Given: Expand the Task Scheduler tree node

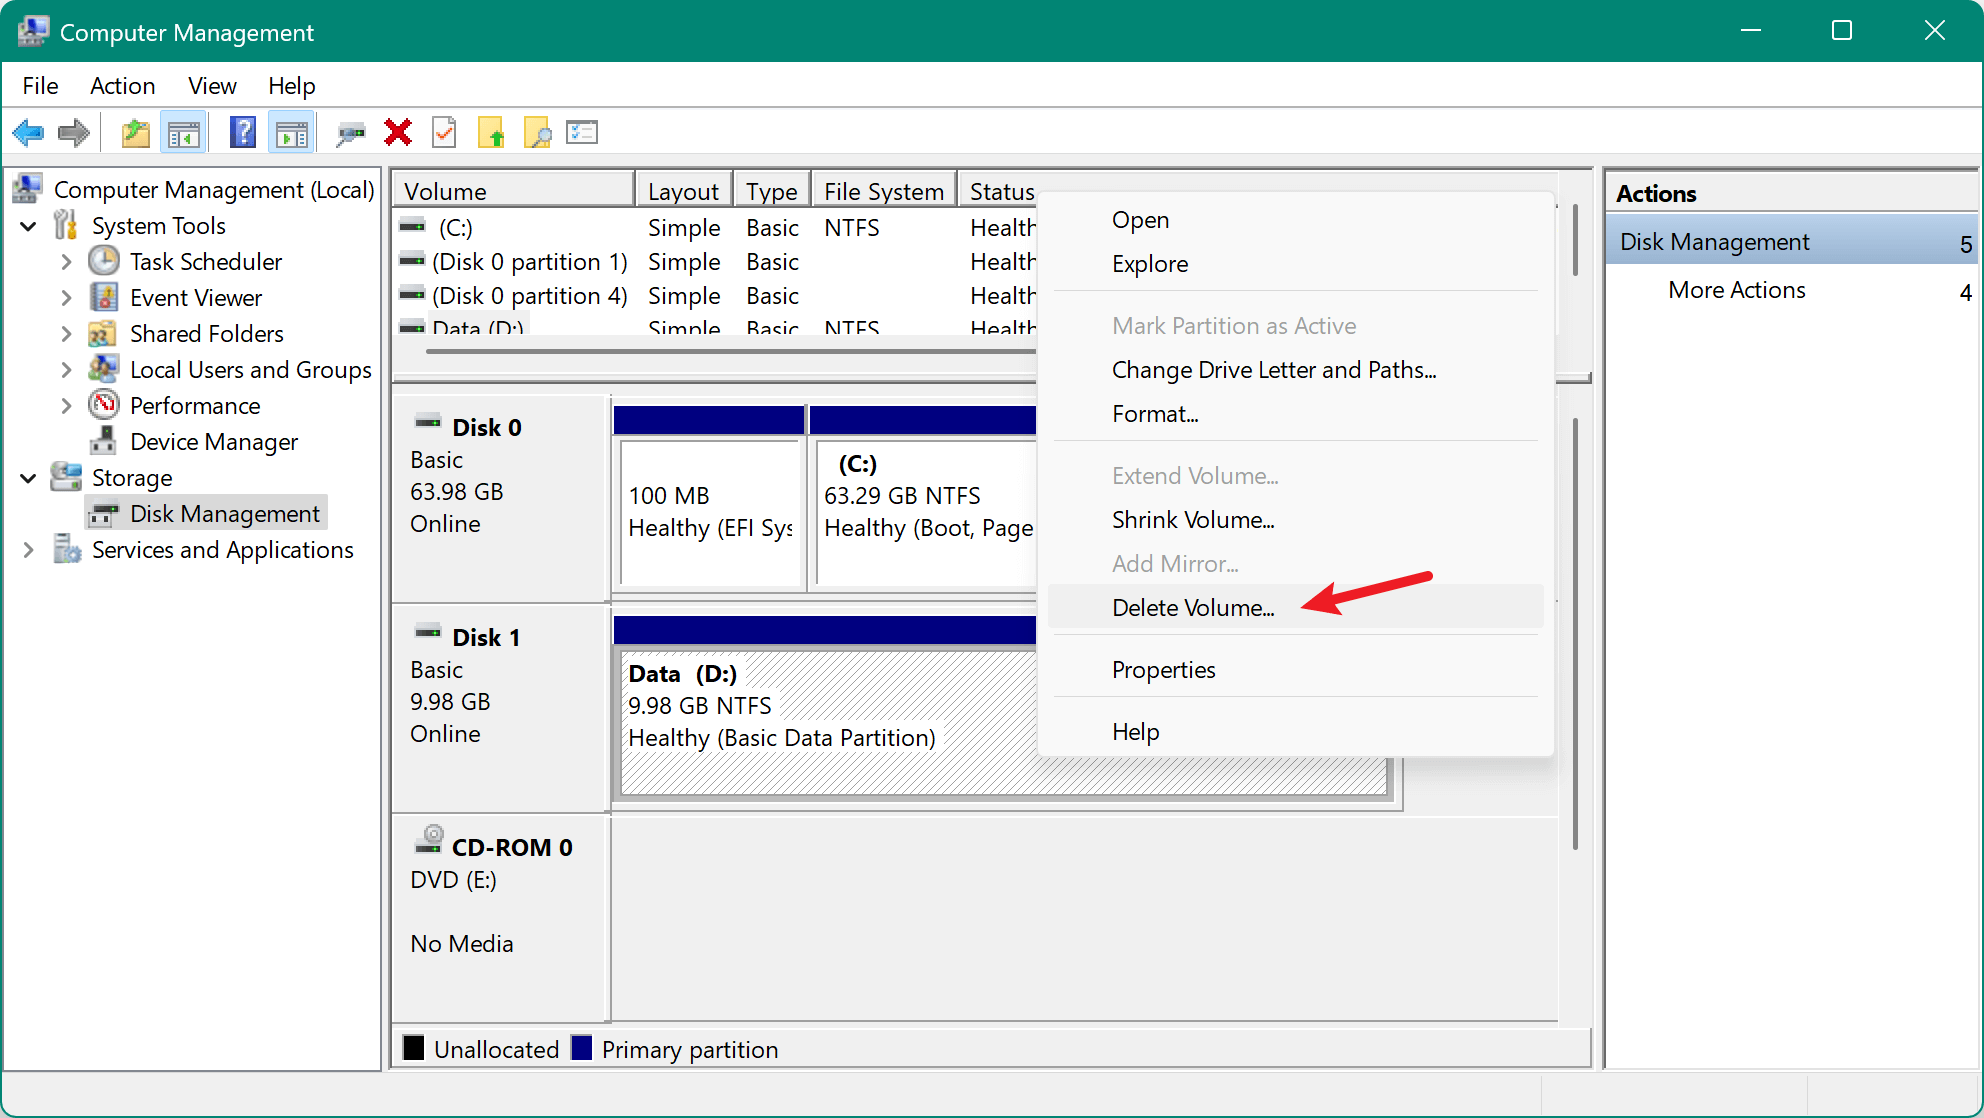Looking at the screenshot, I should click(66, 262).
